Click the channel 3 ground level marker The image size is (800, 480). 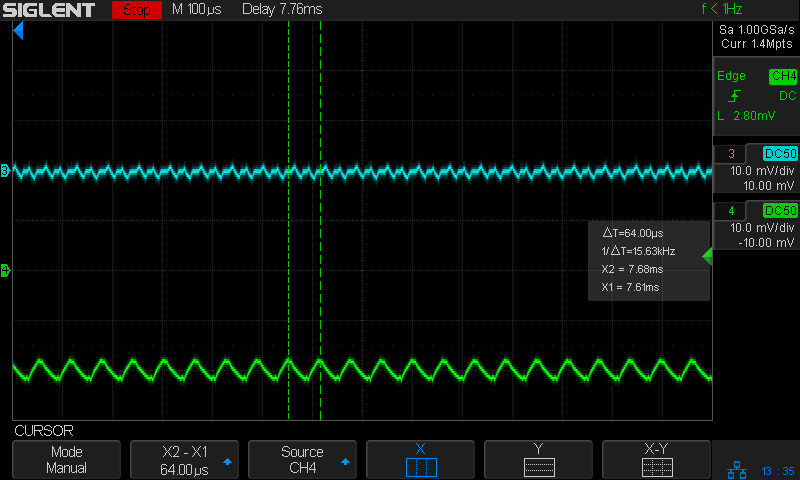[x=5, y=171]
